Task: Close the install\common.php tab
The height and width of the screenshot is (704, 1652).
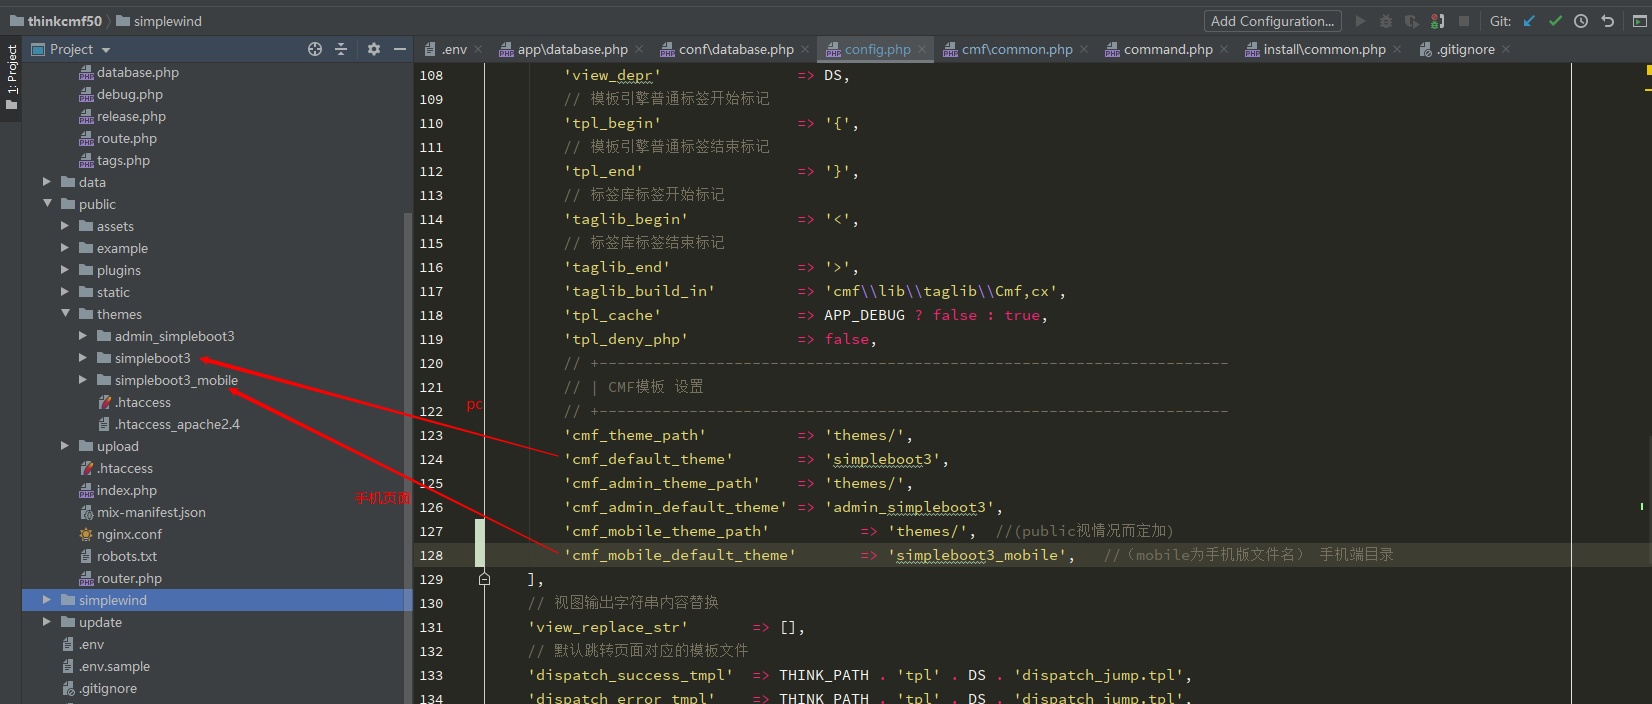Action: (1397, 49)
